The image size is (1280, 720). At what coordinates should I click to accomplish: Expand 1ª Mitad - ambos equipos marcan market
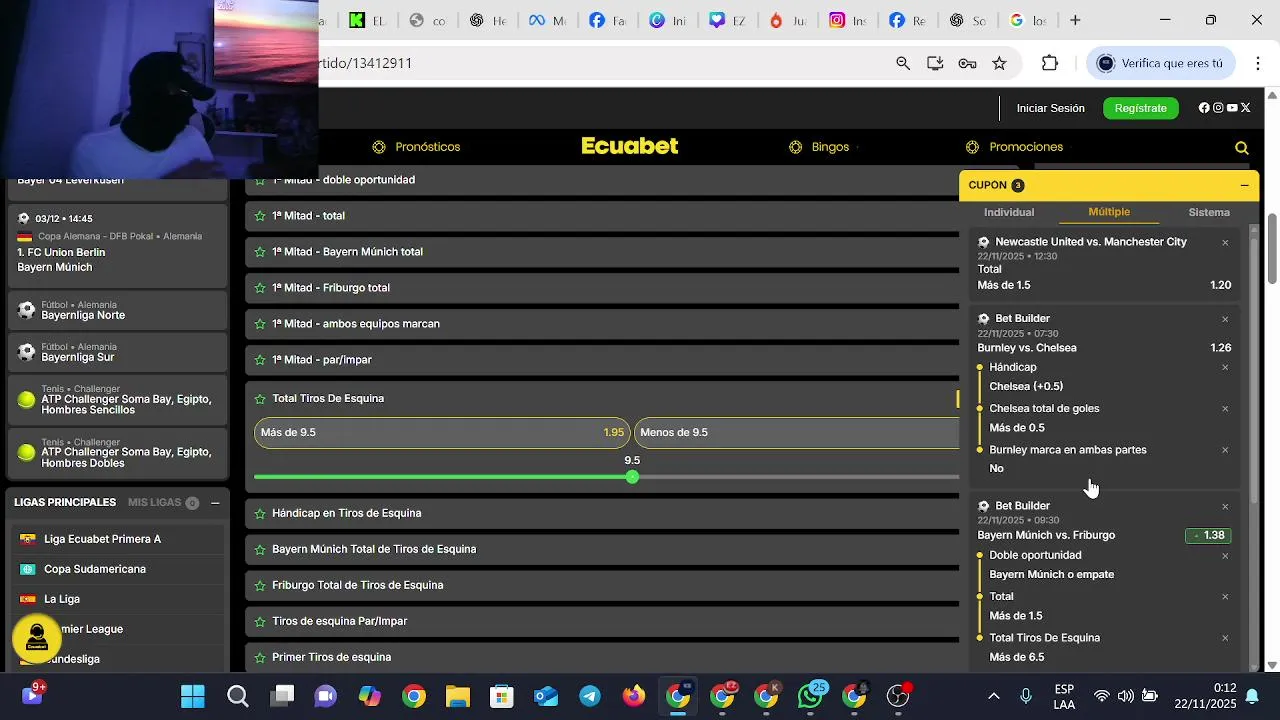tap(602, 324)
